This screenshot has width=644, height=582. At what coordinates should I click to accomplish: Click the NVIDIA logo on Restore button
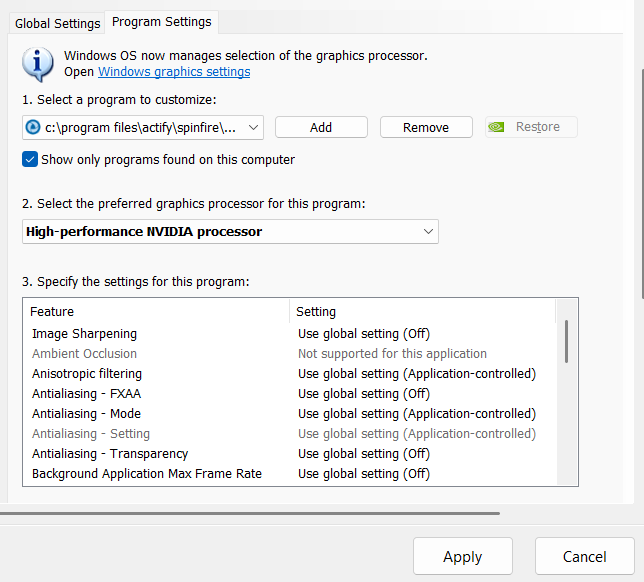pyautogui.click(x=495, y=127)
